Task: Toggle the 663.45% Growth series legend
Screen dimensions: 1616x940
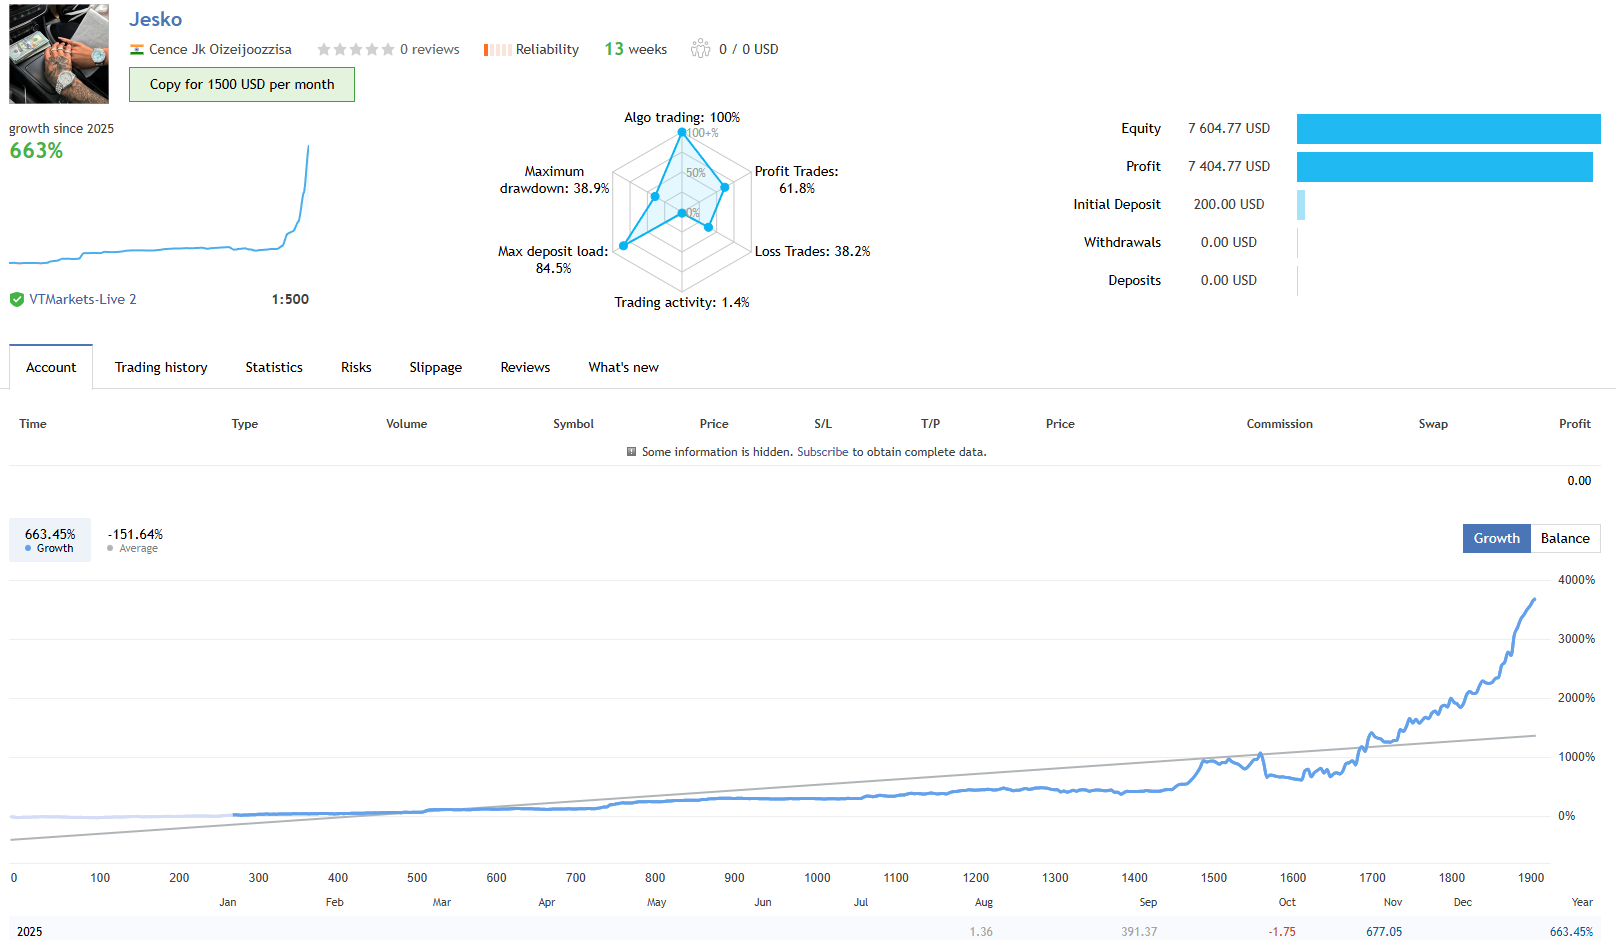Action: 50,540
